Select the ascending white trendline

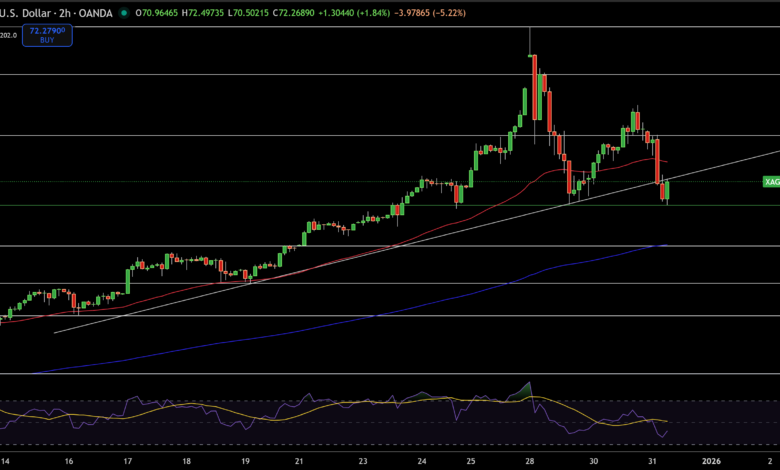(300, 266)
